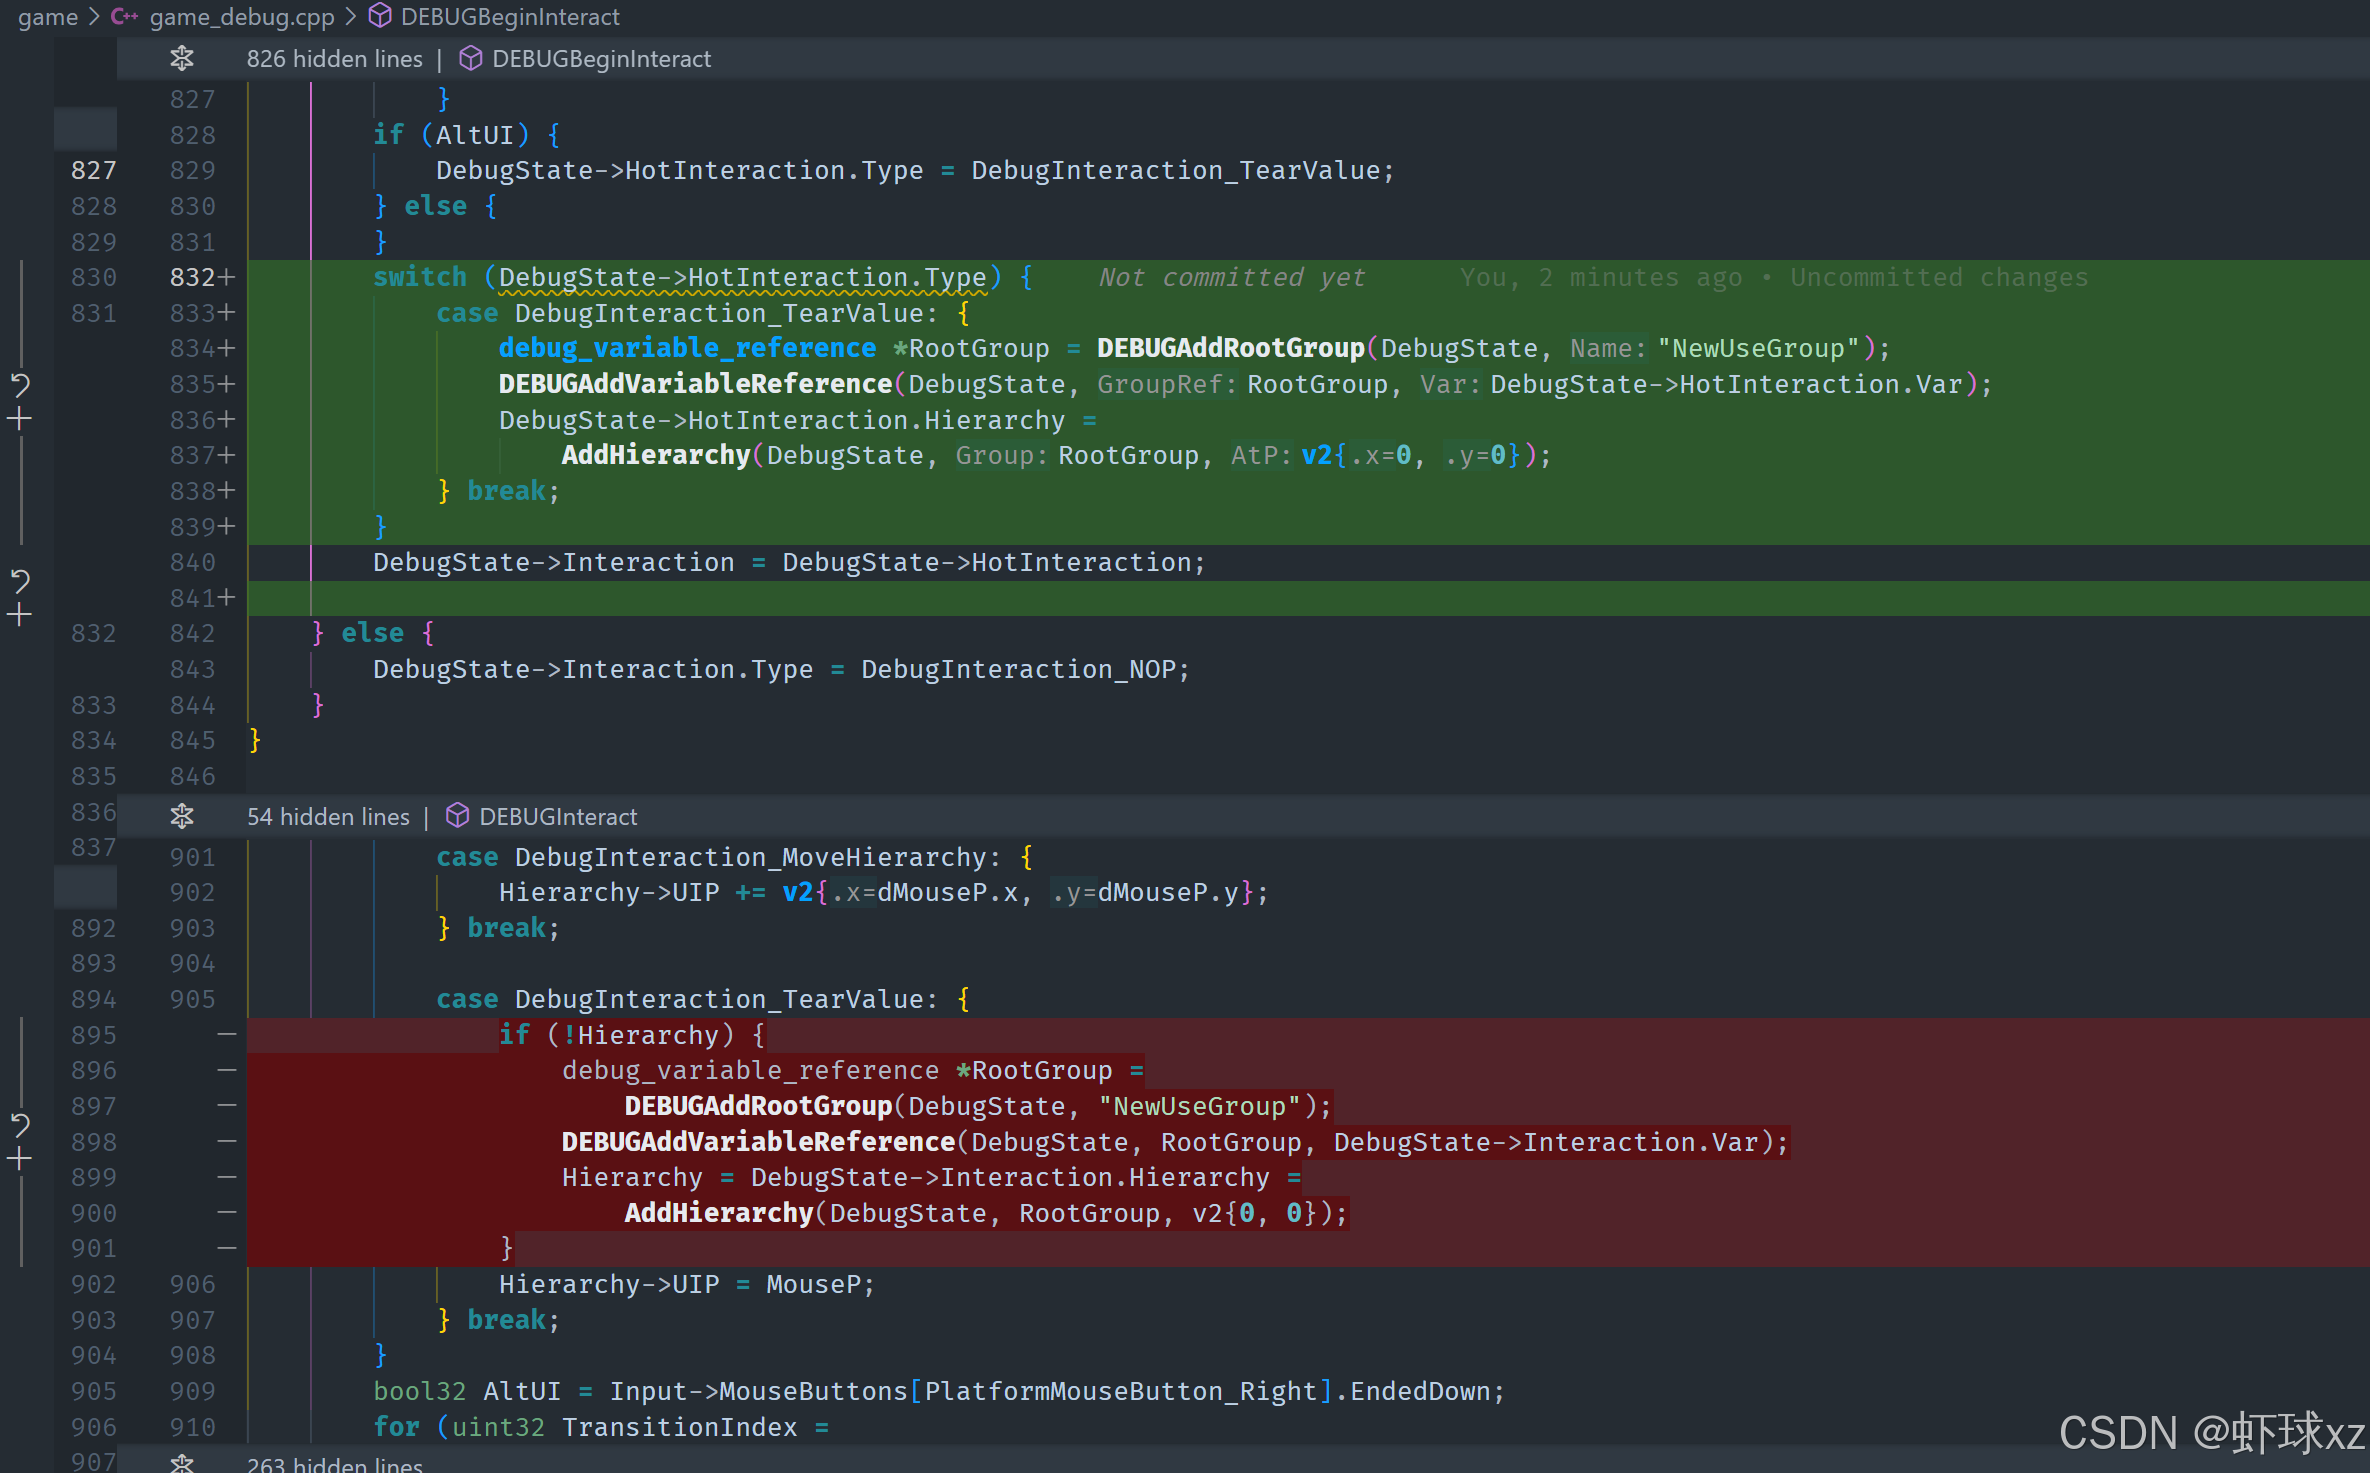Click revert arrow beside the added switch block

(20, 384)
